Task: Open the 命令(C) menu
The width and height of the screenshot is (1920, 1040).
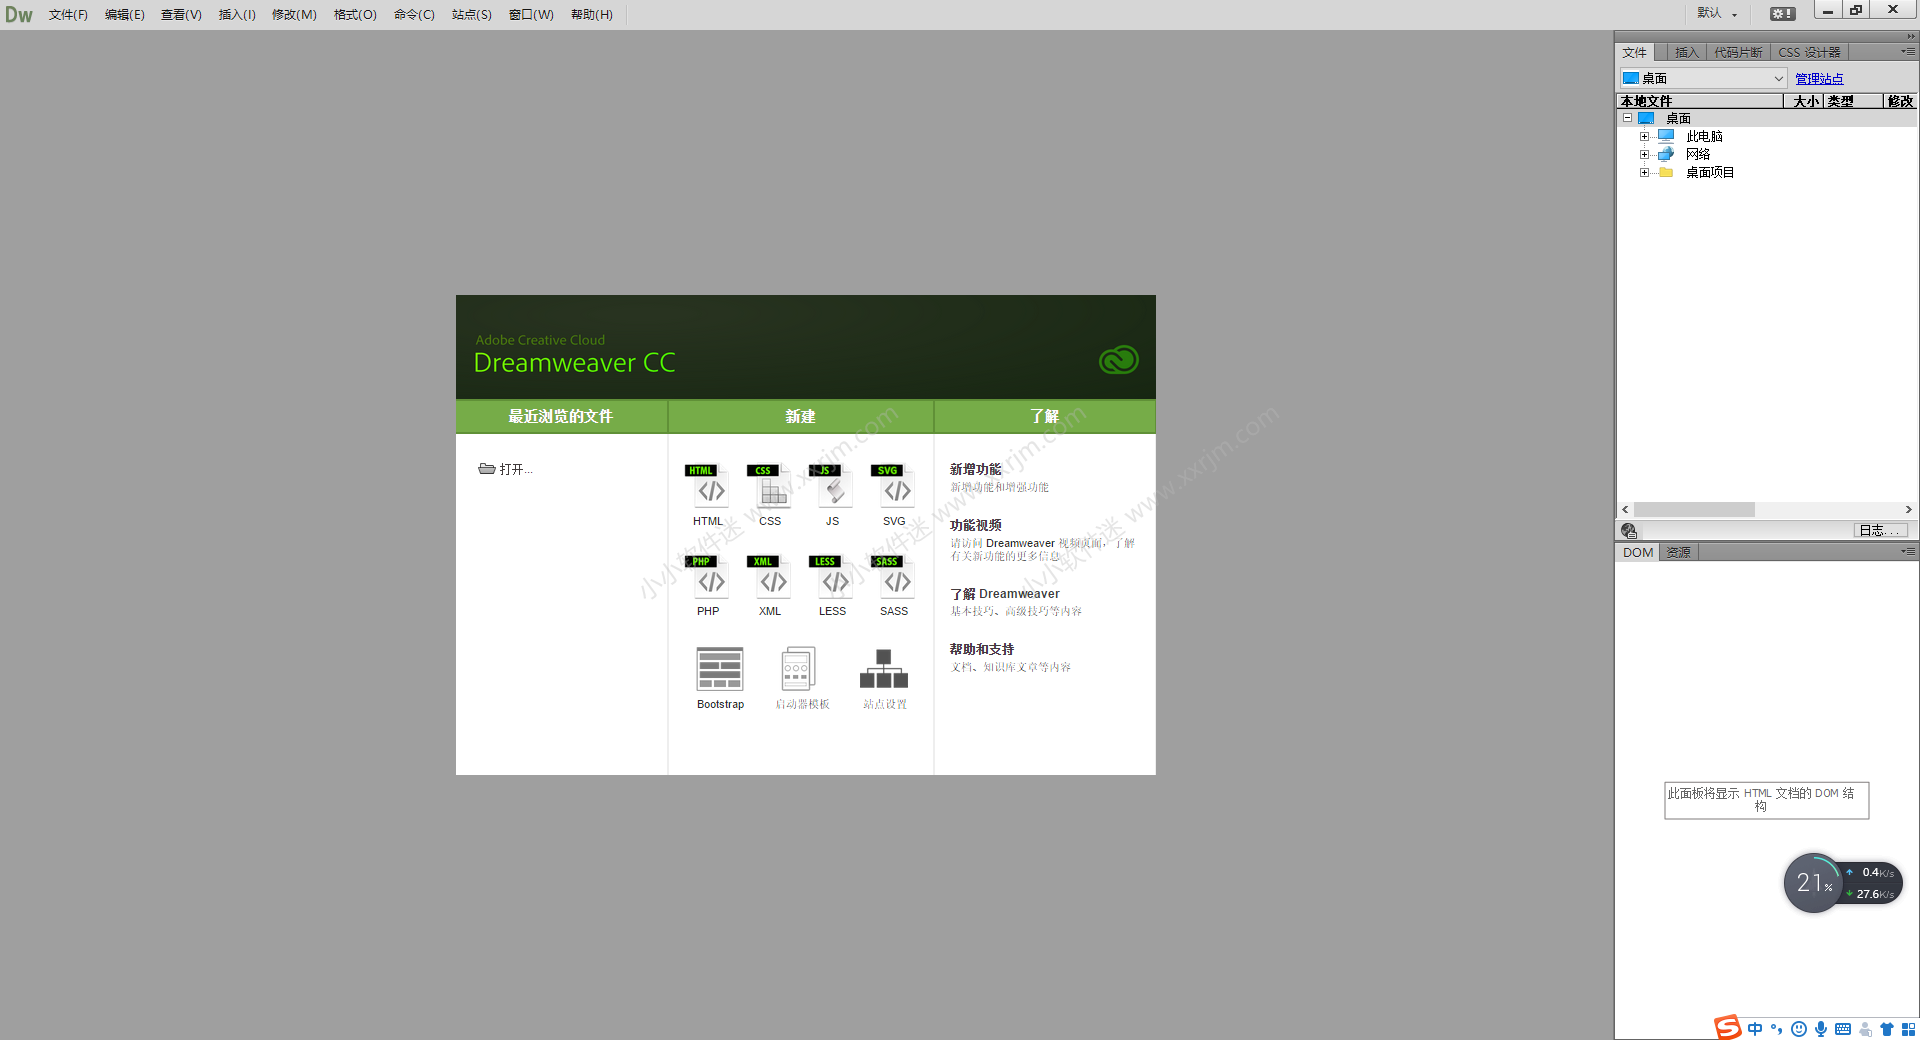Action: 414,15
